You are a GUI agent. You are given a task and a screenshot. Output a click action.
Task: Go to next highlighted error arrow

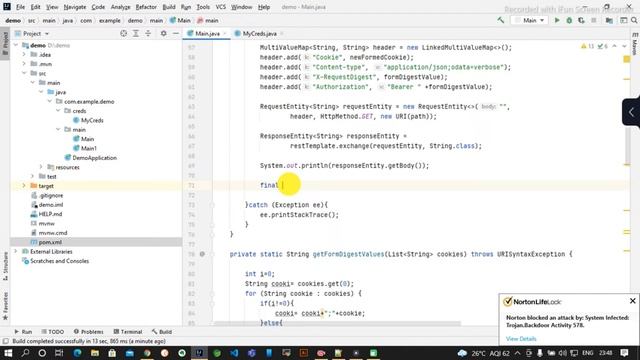[624, 47]
